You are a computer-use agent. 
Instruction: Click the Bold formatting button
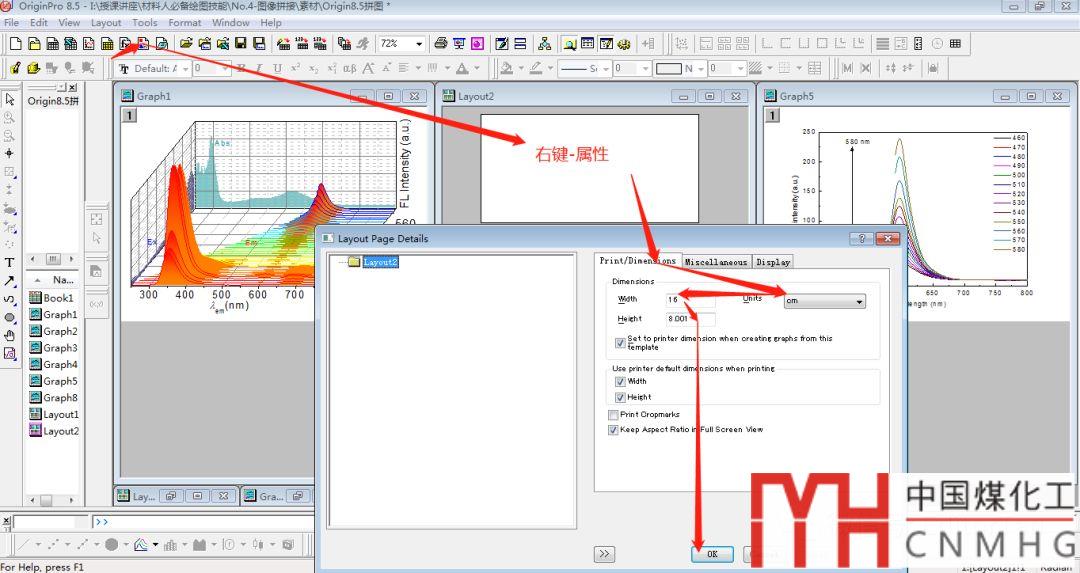pos(241,69)
